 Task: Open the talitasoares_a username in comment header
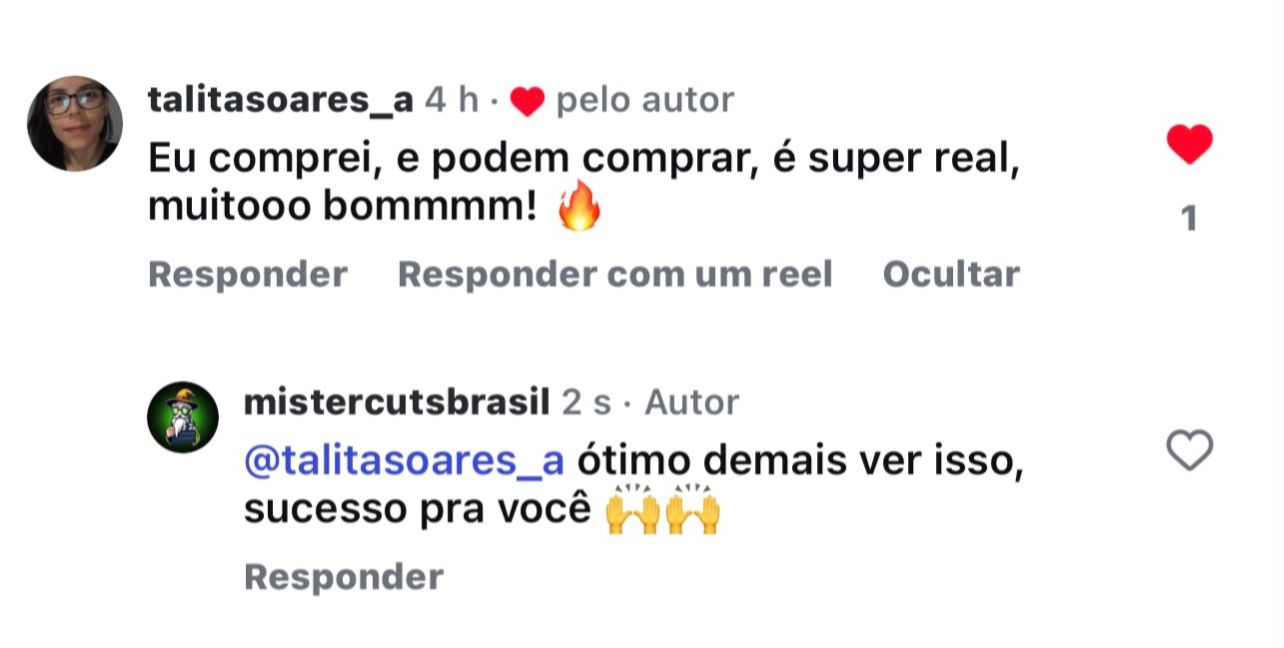pyautogui.click(x=280, y=100)
